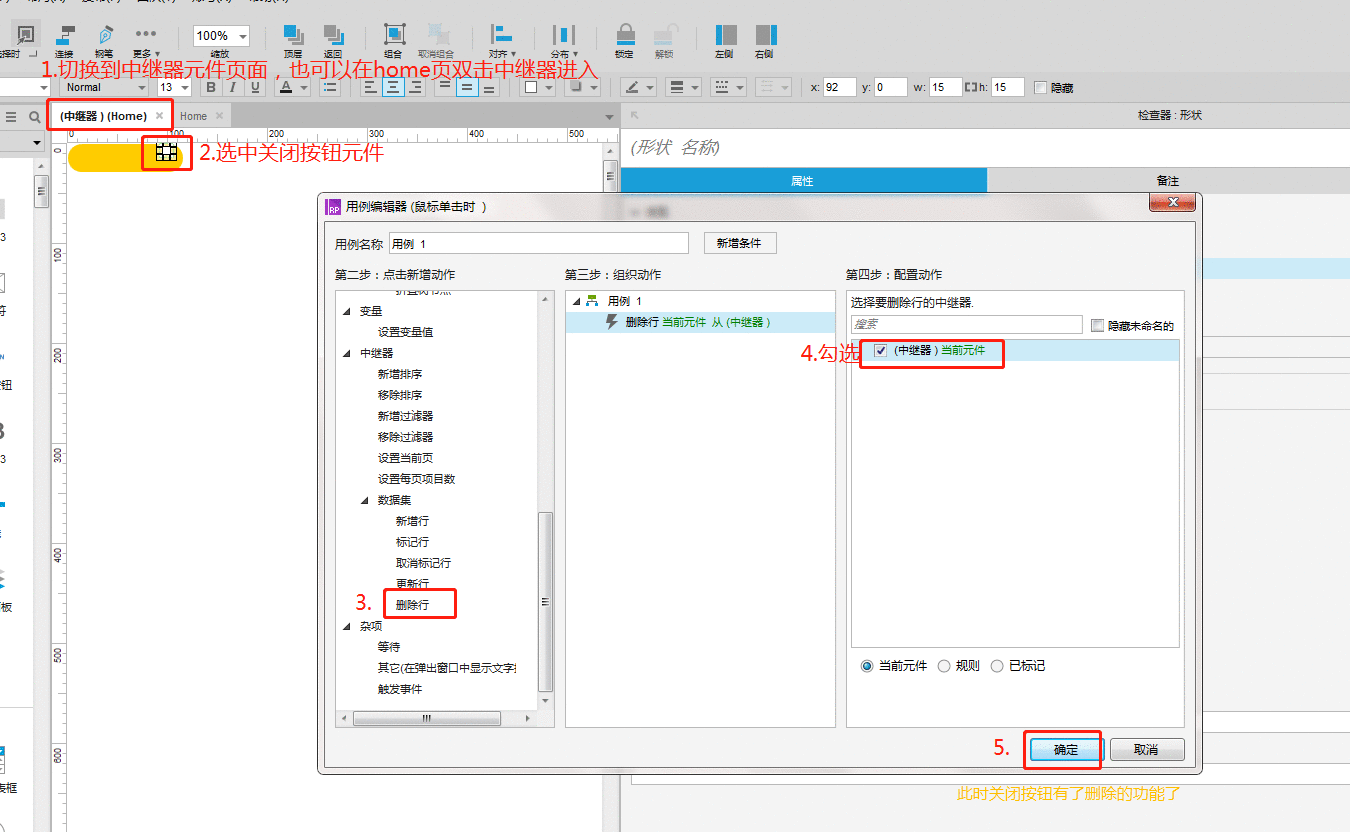Toggle italic text formatting
Screen dimensions: 1350x832
pos(233,87)
